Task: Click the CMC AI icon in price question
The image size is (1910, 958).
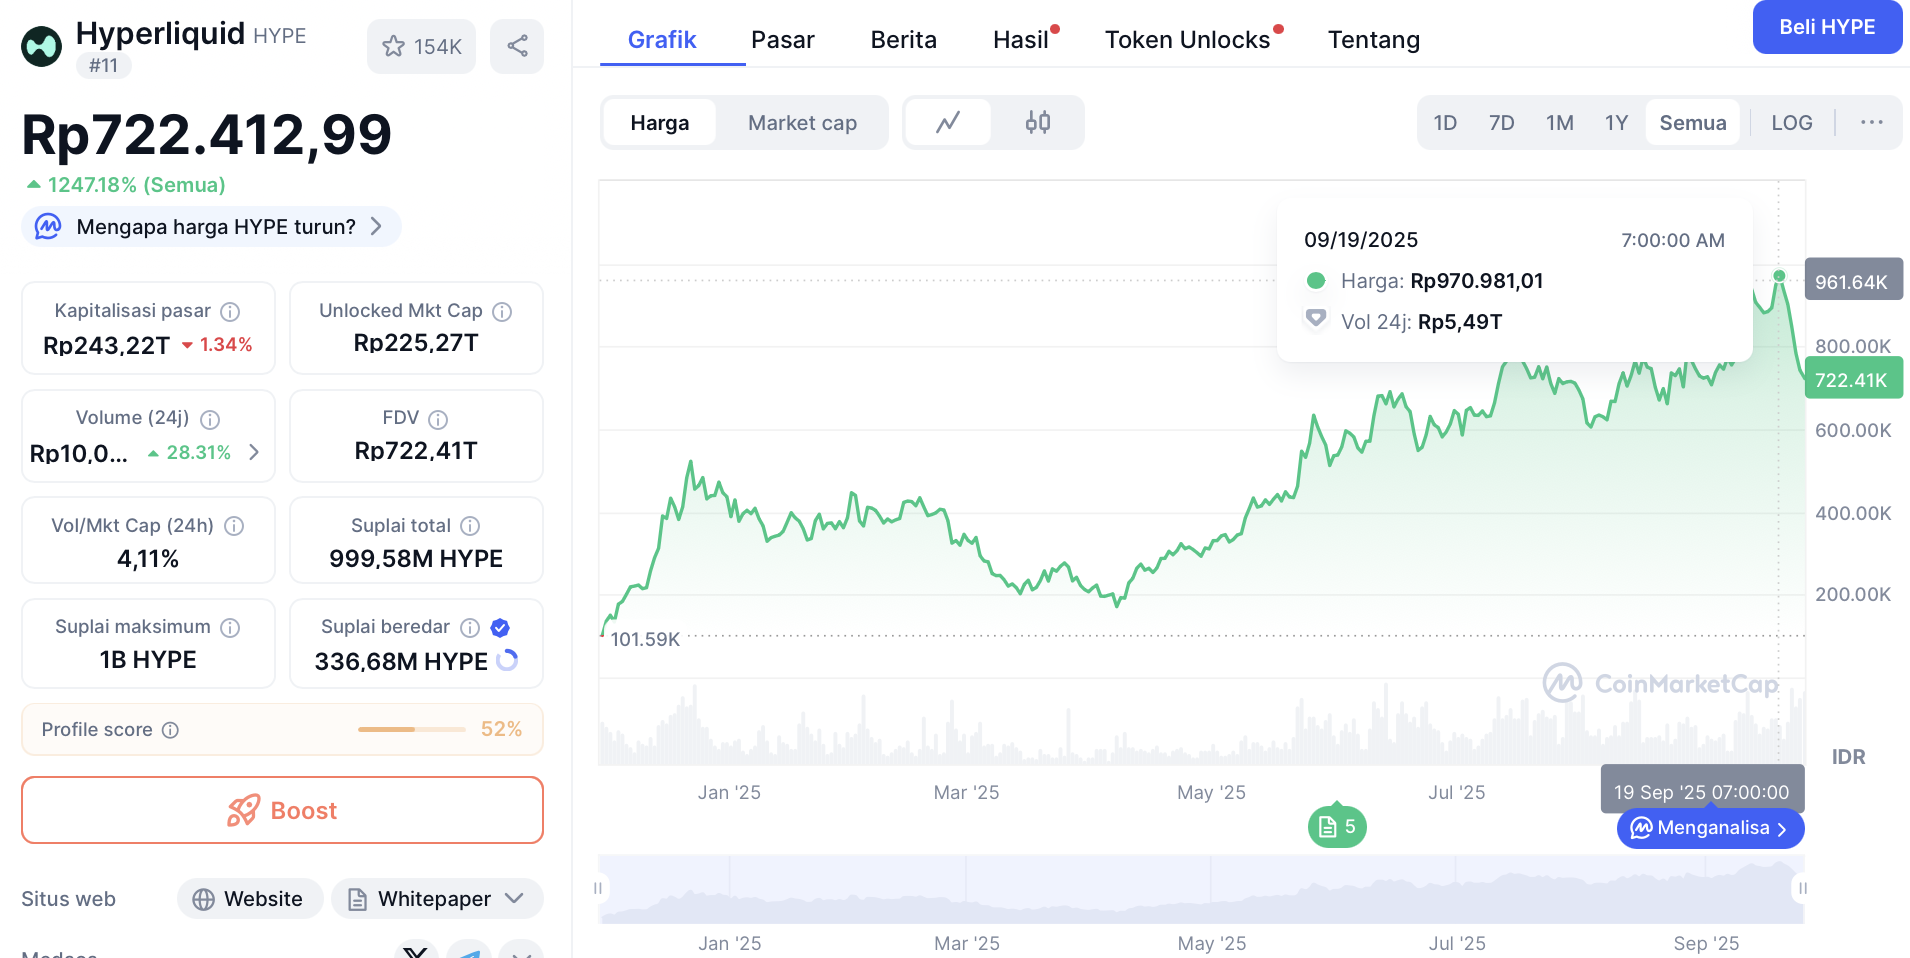Action: pos(48,226)
